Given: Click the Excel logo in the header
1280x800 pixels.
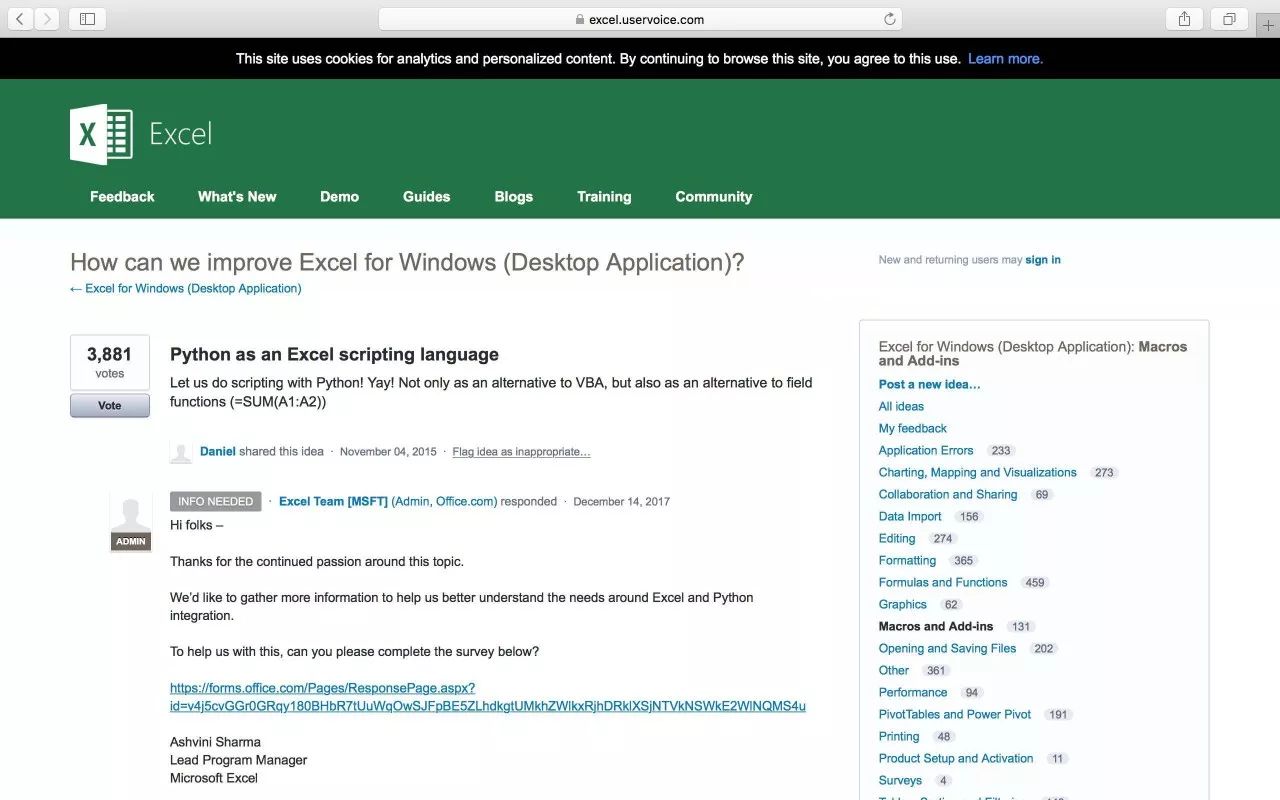Looking at the screenshot, I should point(141,134).
